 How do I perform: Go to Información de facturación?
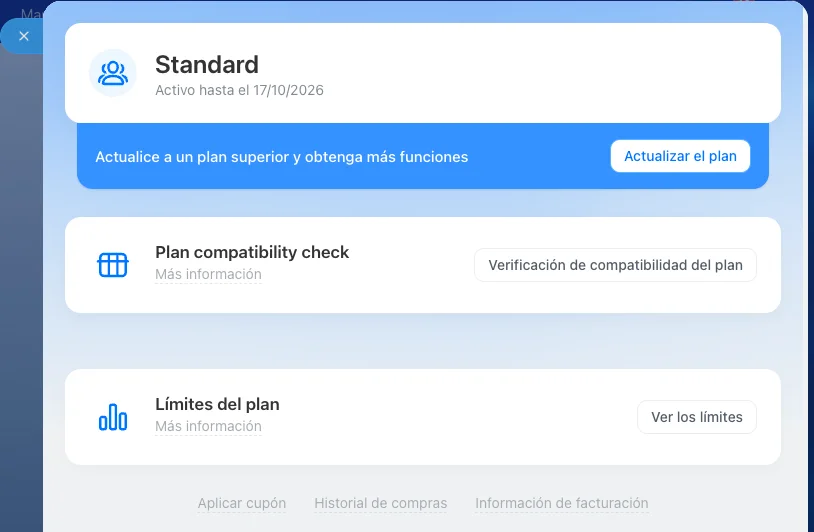pos(562,503)
